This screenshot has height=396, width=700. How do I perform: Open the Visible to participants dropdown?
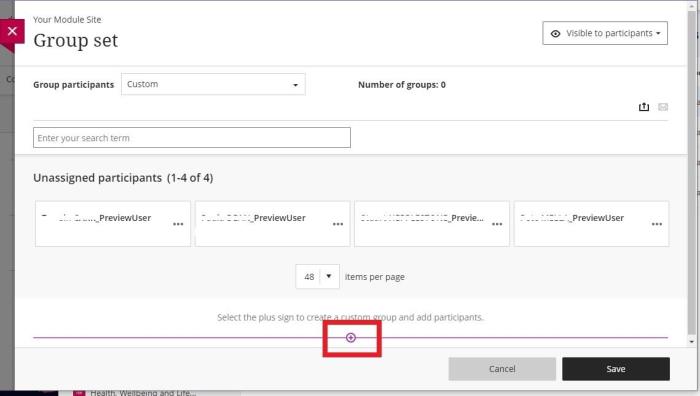[x=605, y=33]
